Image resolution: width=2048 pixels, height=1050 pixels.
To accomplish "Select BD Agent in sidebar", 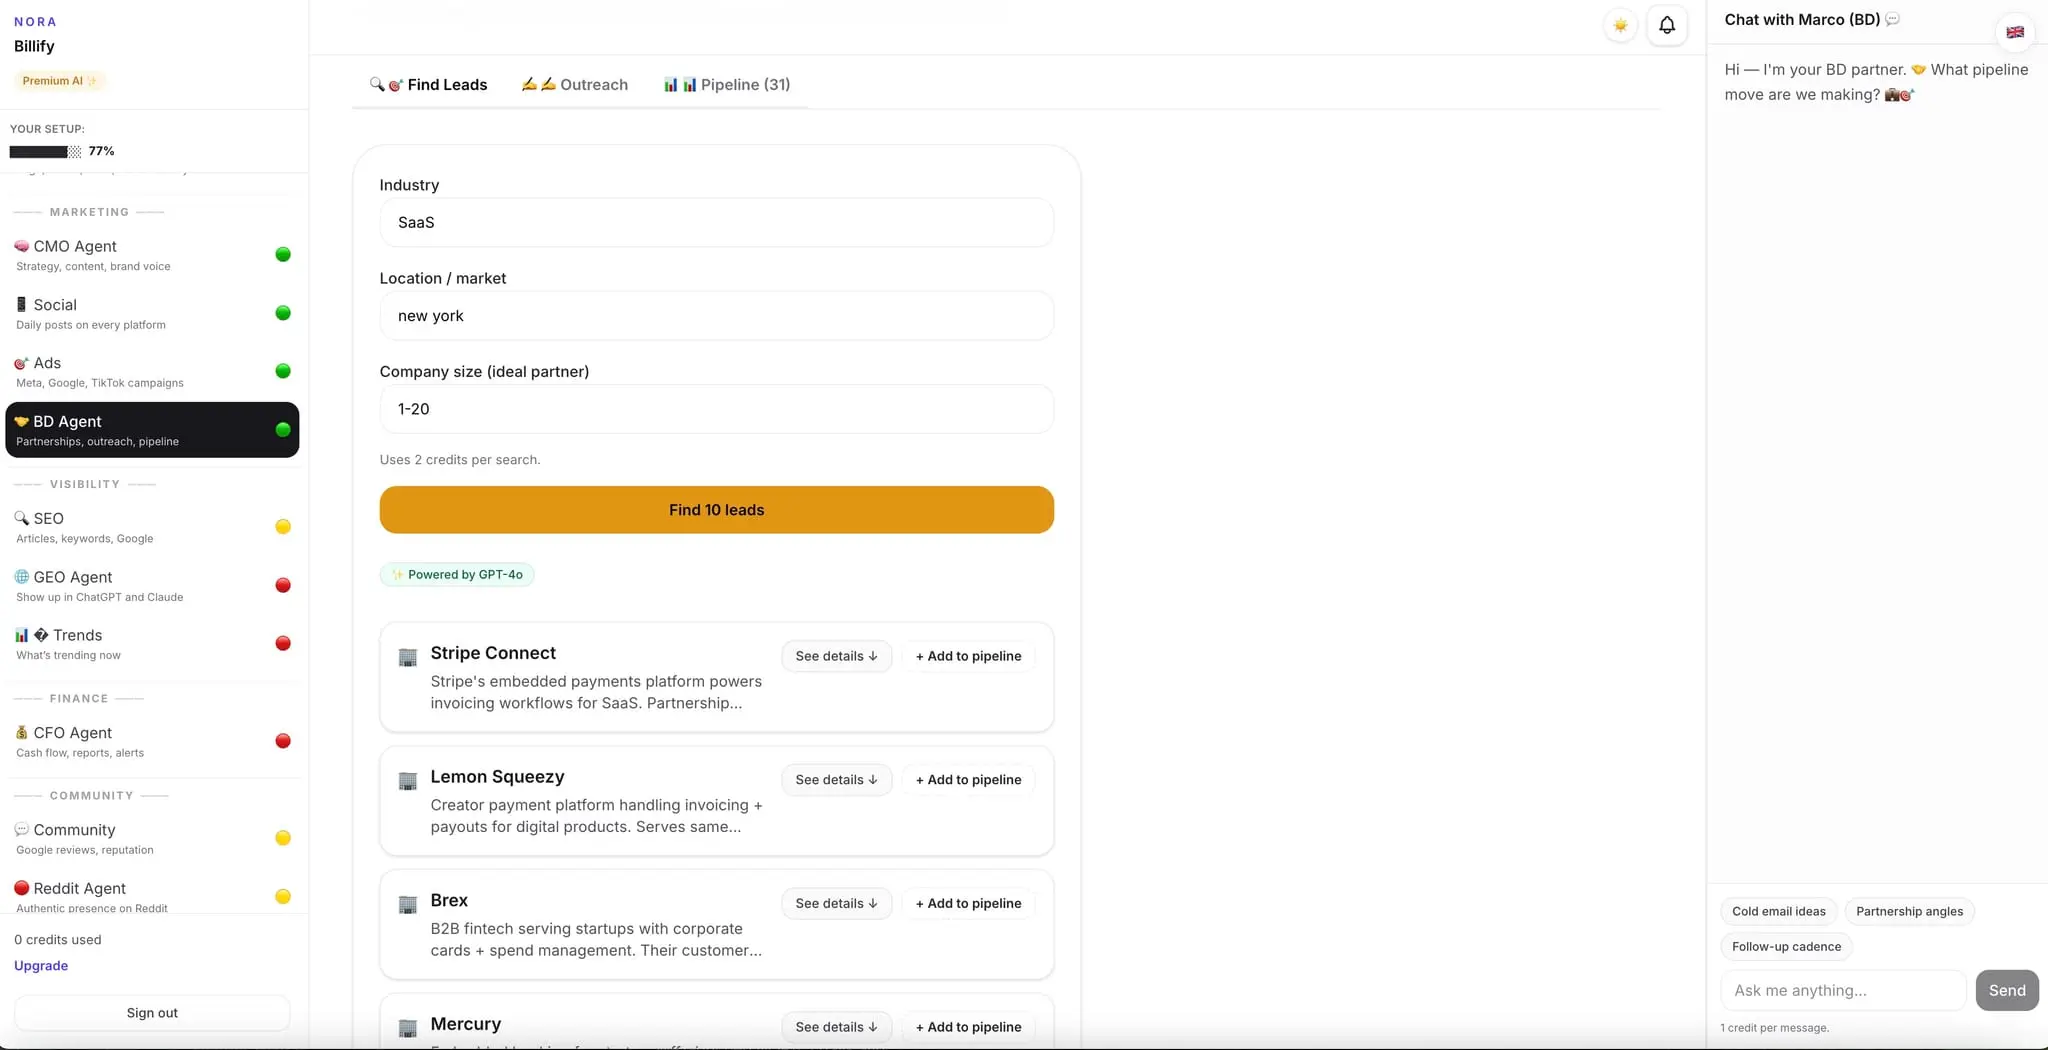I will [x=152, y=430].
